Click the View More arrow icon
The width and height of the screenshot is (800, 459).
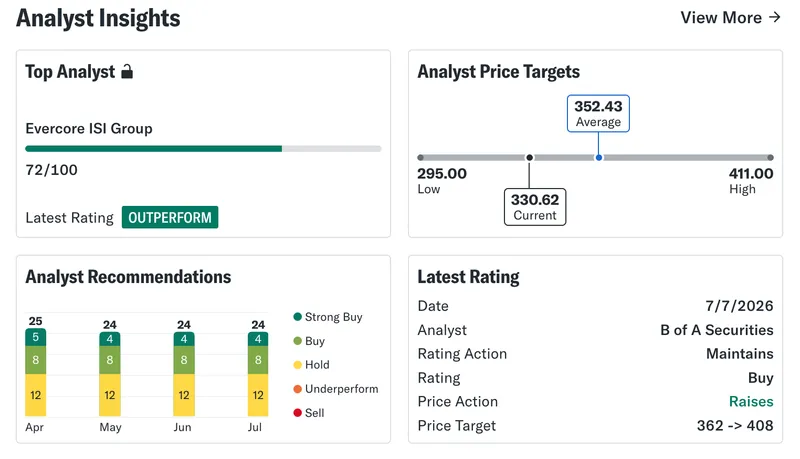point(774,17)
